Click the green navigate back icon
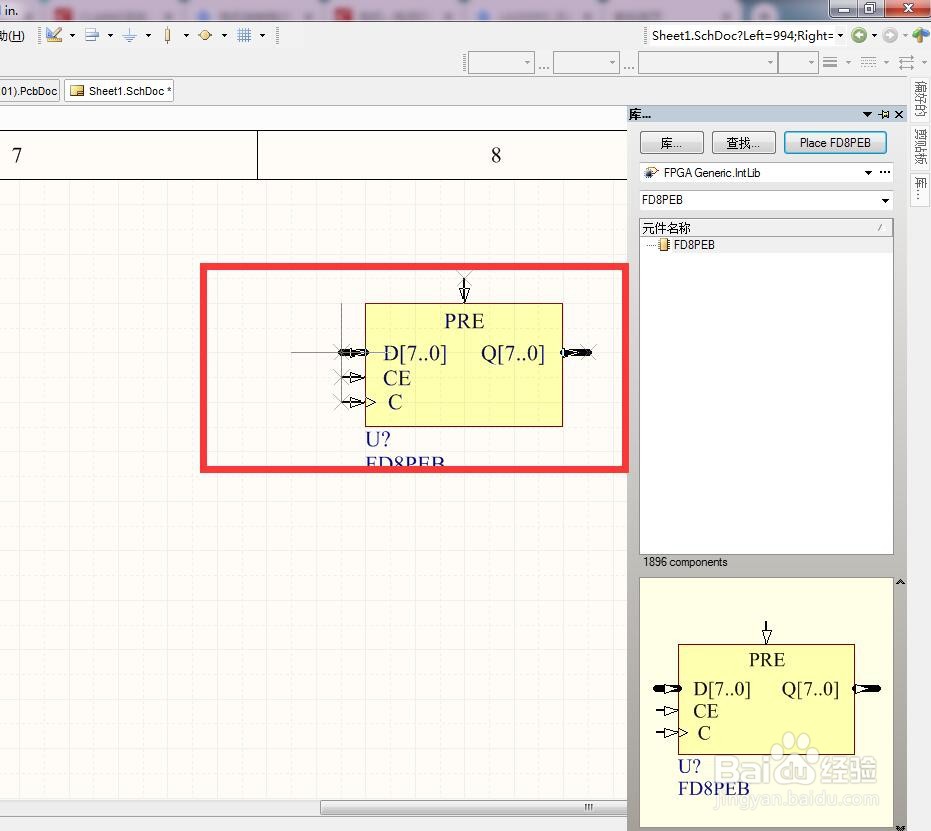Image resolution: width=931 pixels, height=831 pixels. click(x=859, y=36)
